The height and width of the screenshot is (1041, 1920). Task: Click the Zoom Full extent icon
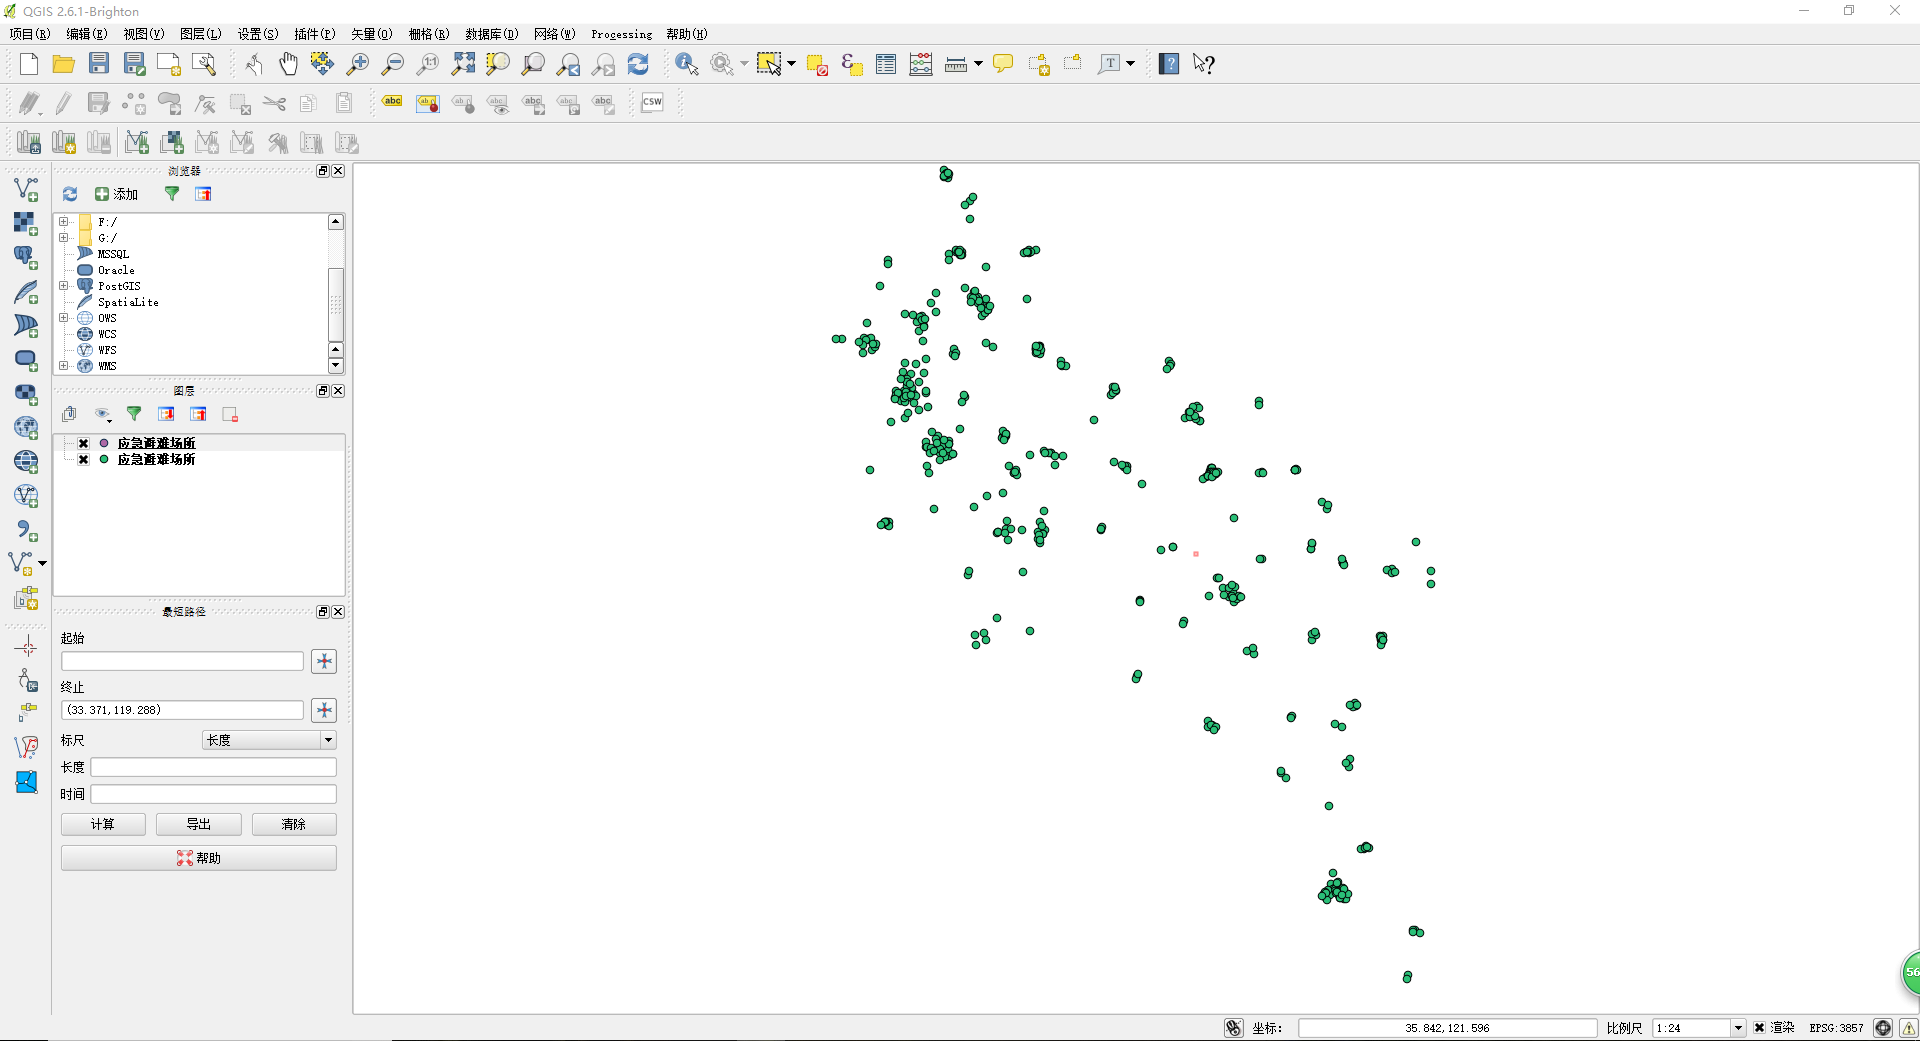click(463, 64)
